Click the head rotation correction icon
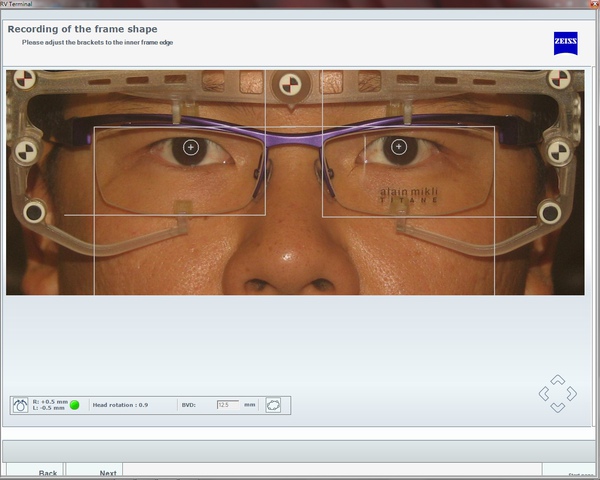The width and height of the screenshot is (600, 480). point(20,405)
